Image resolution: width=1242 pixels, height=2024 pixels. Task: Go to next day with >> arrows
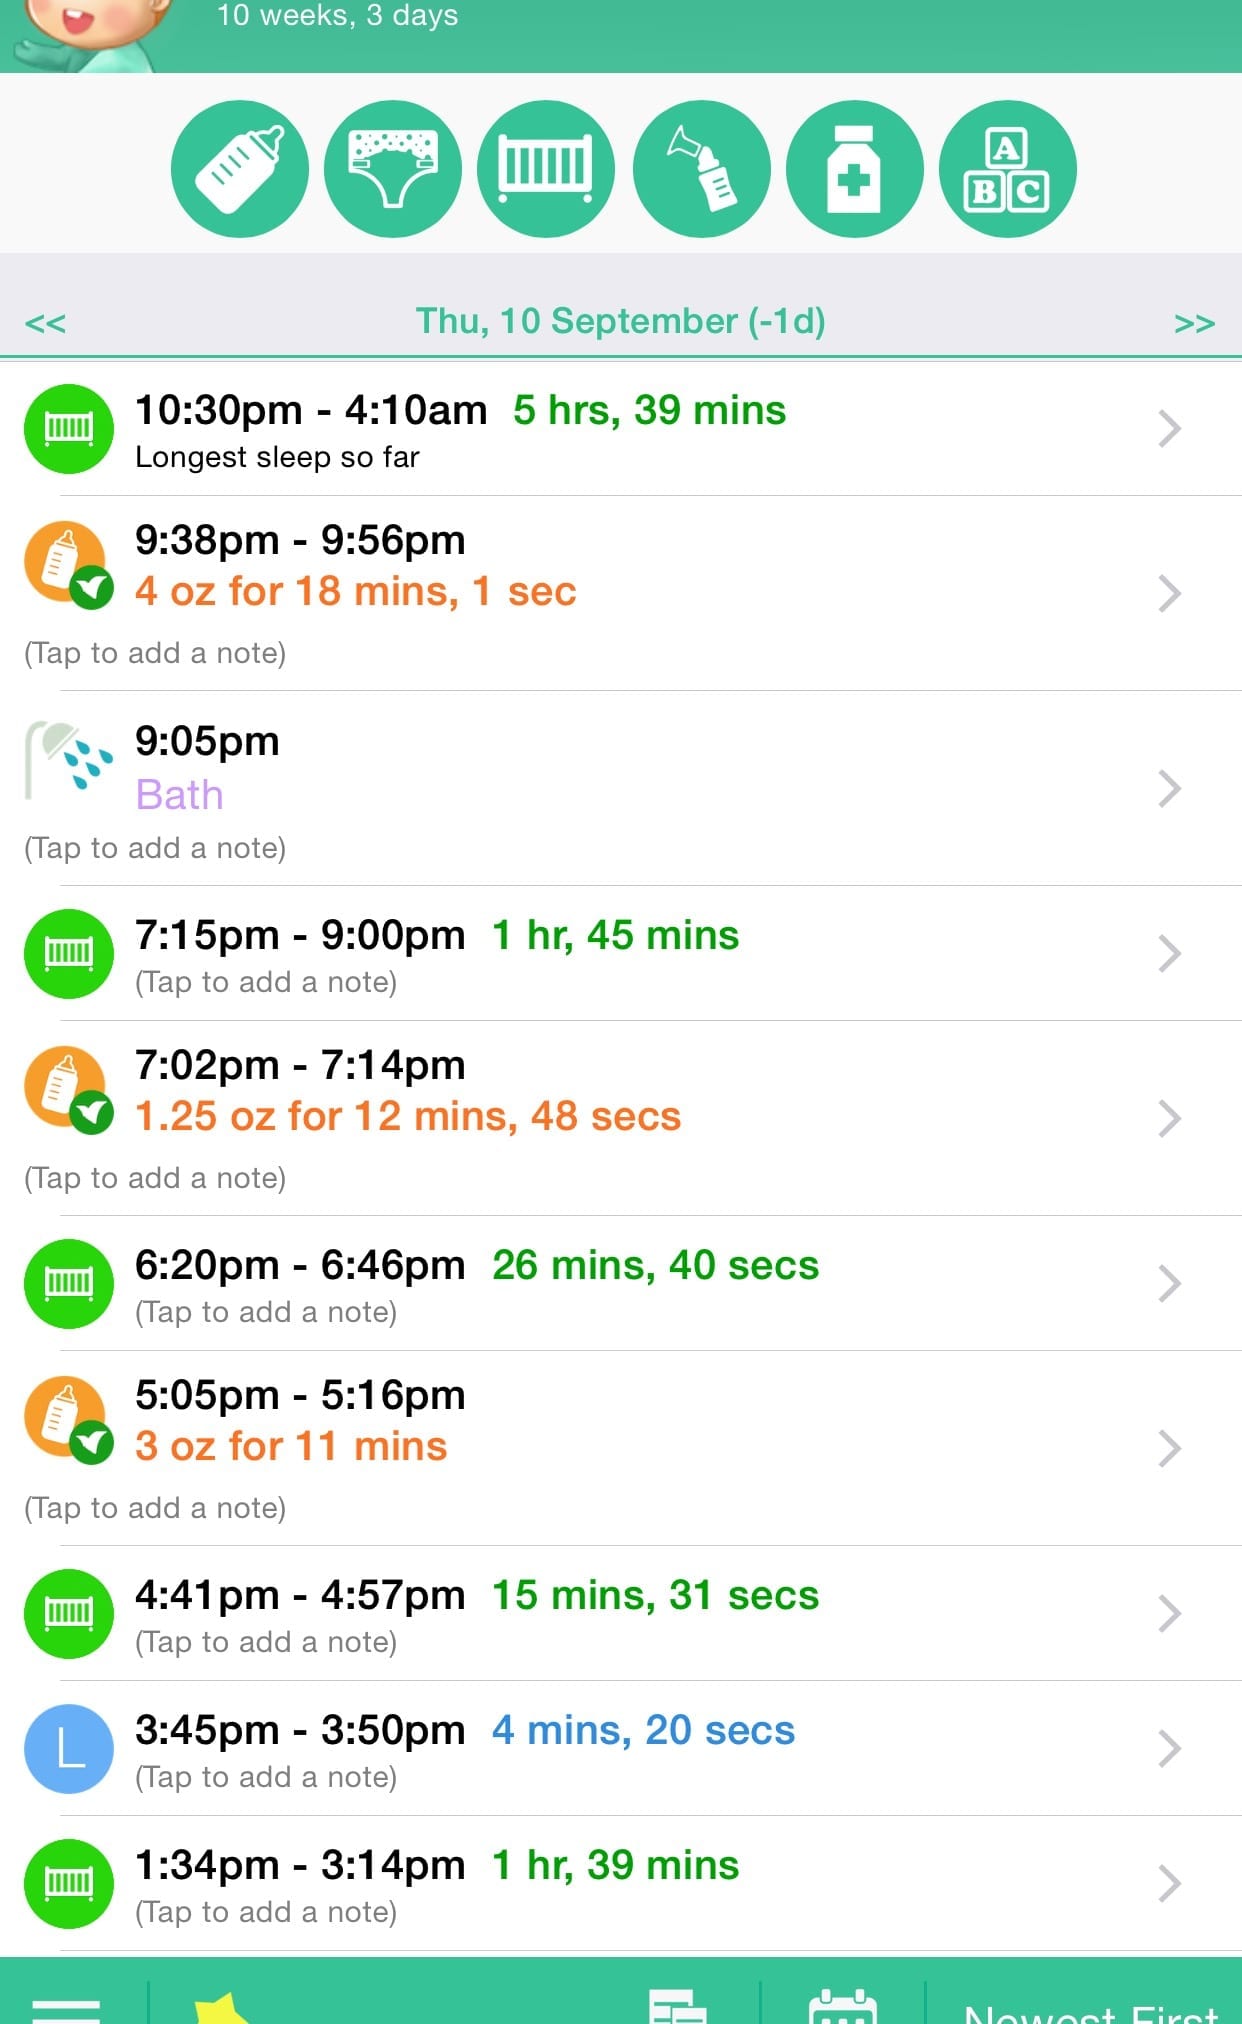[x=1194, y=323]
